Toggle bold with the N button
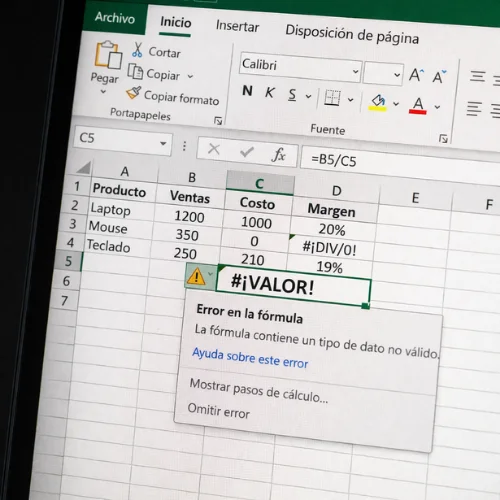This screenshot has height=500, width=500. point(247,91)
